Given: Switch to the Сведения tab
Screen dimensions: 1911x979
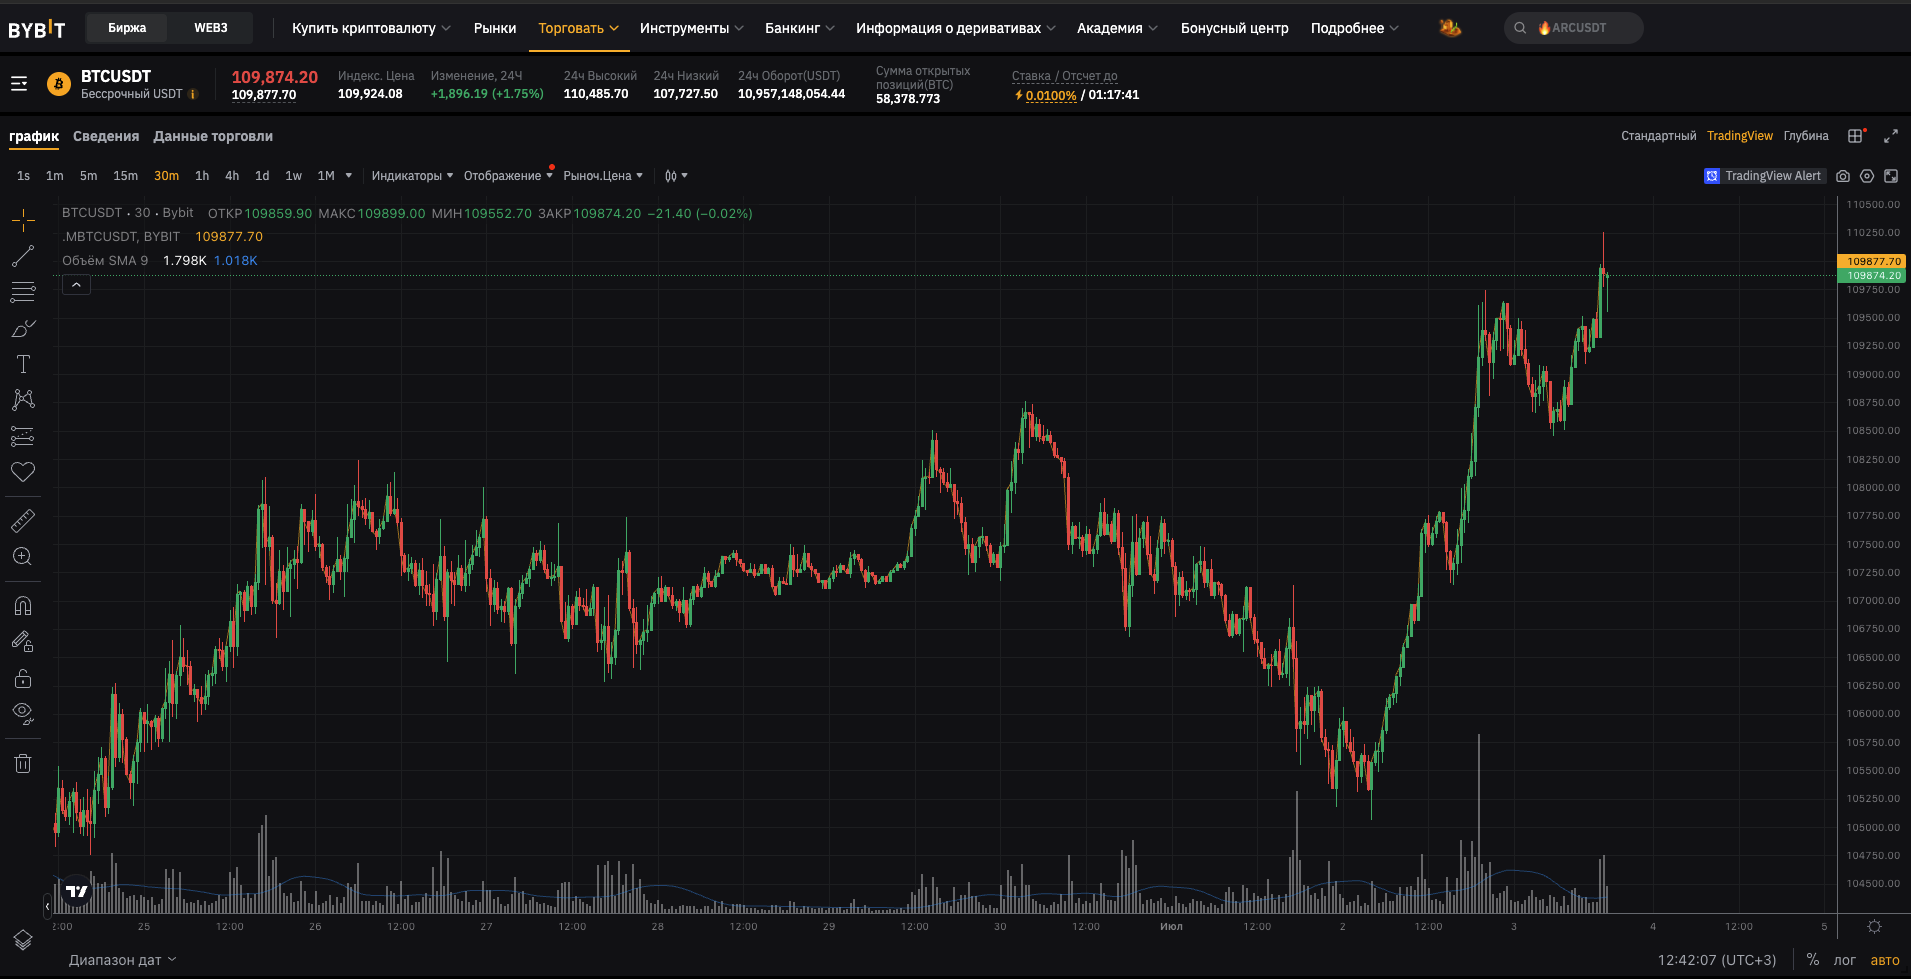Looking at the screenshot, I should coord(106,137).
